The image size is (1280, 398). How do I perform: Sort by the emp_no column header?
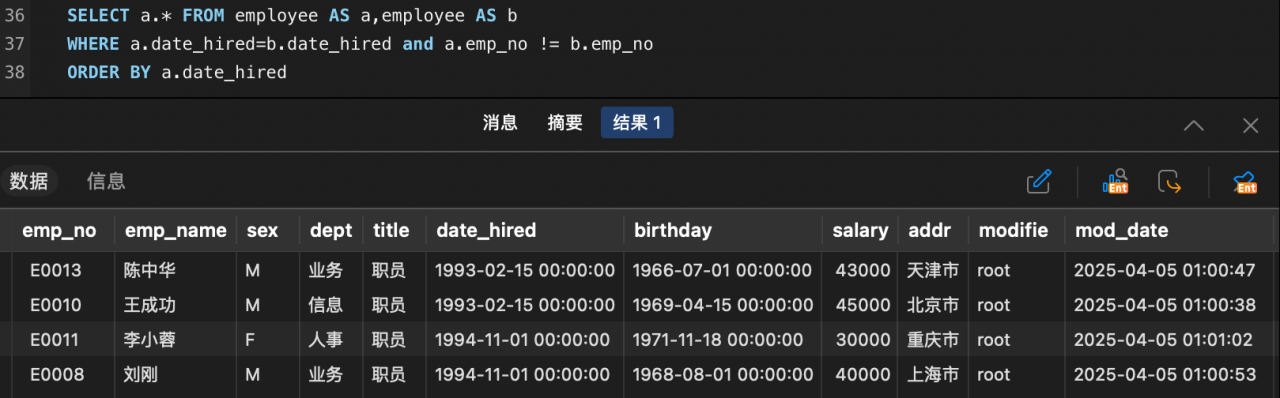tap(59, 230)
